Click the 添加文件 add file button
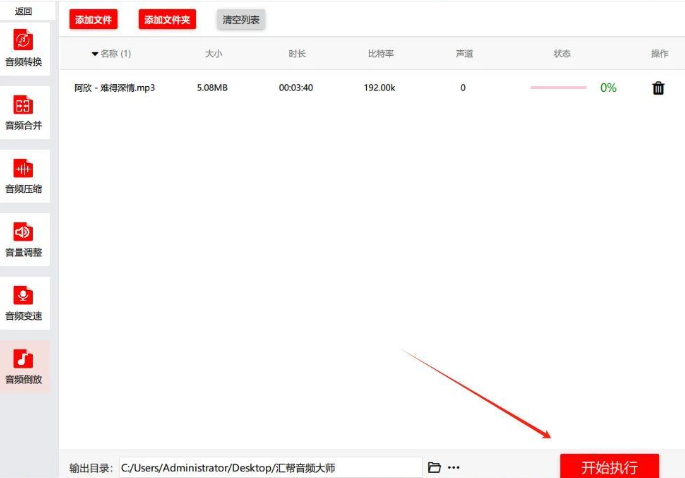 click(x=93, y=20)
